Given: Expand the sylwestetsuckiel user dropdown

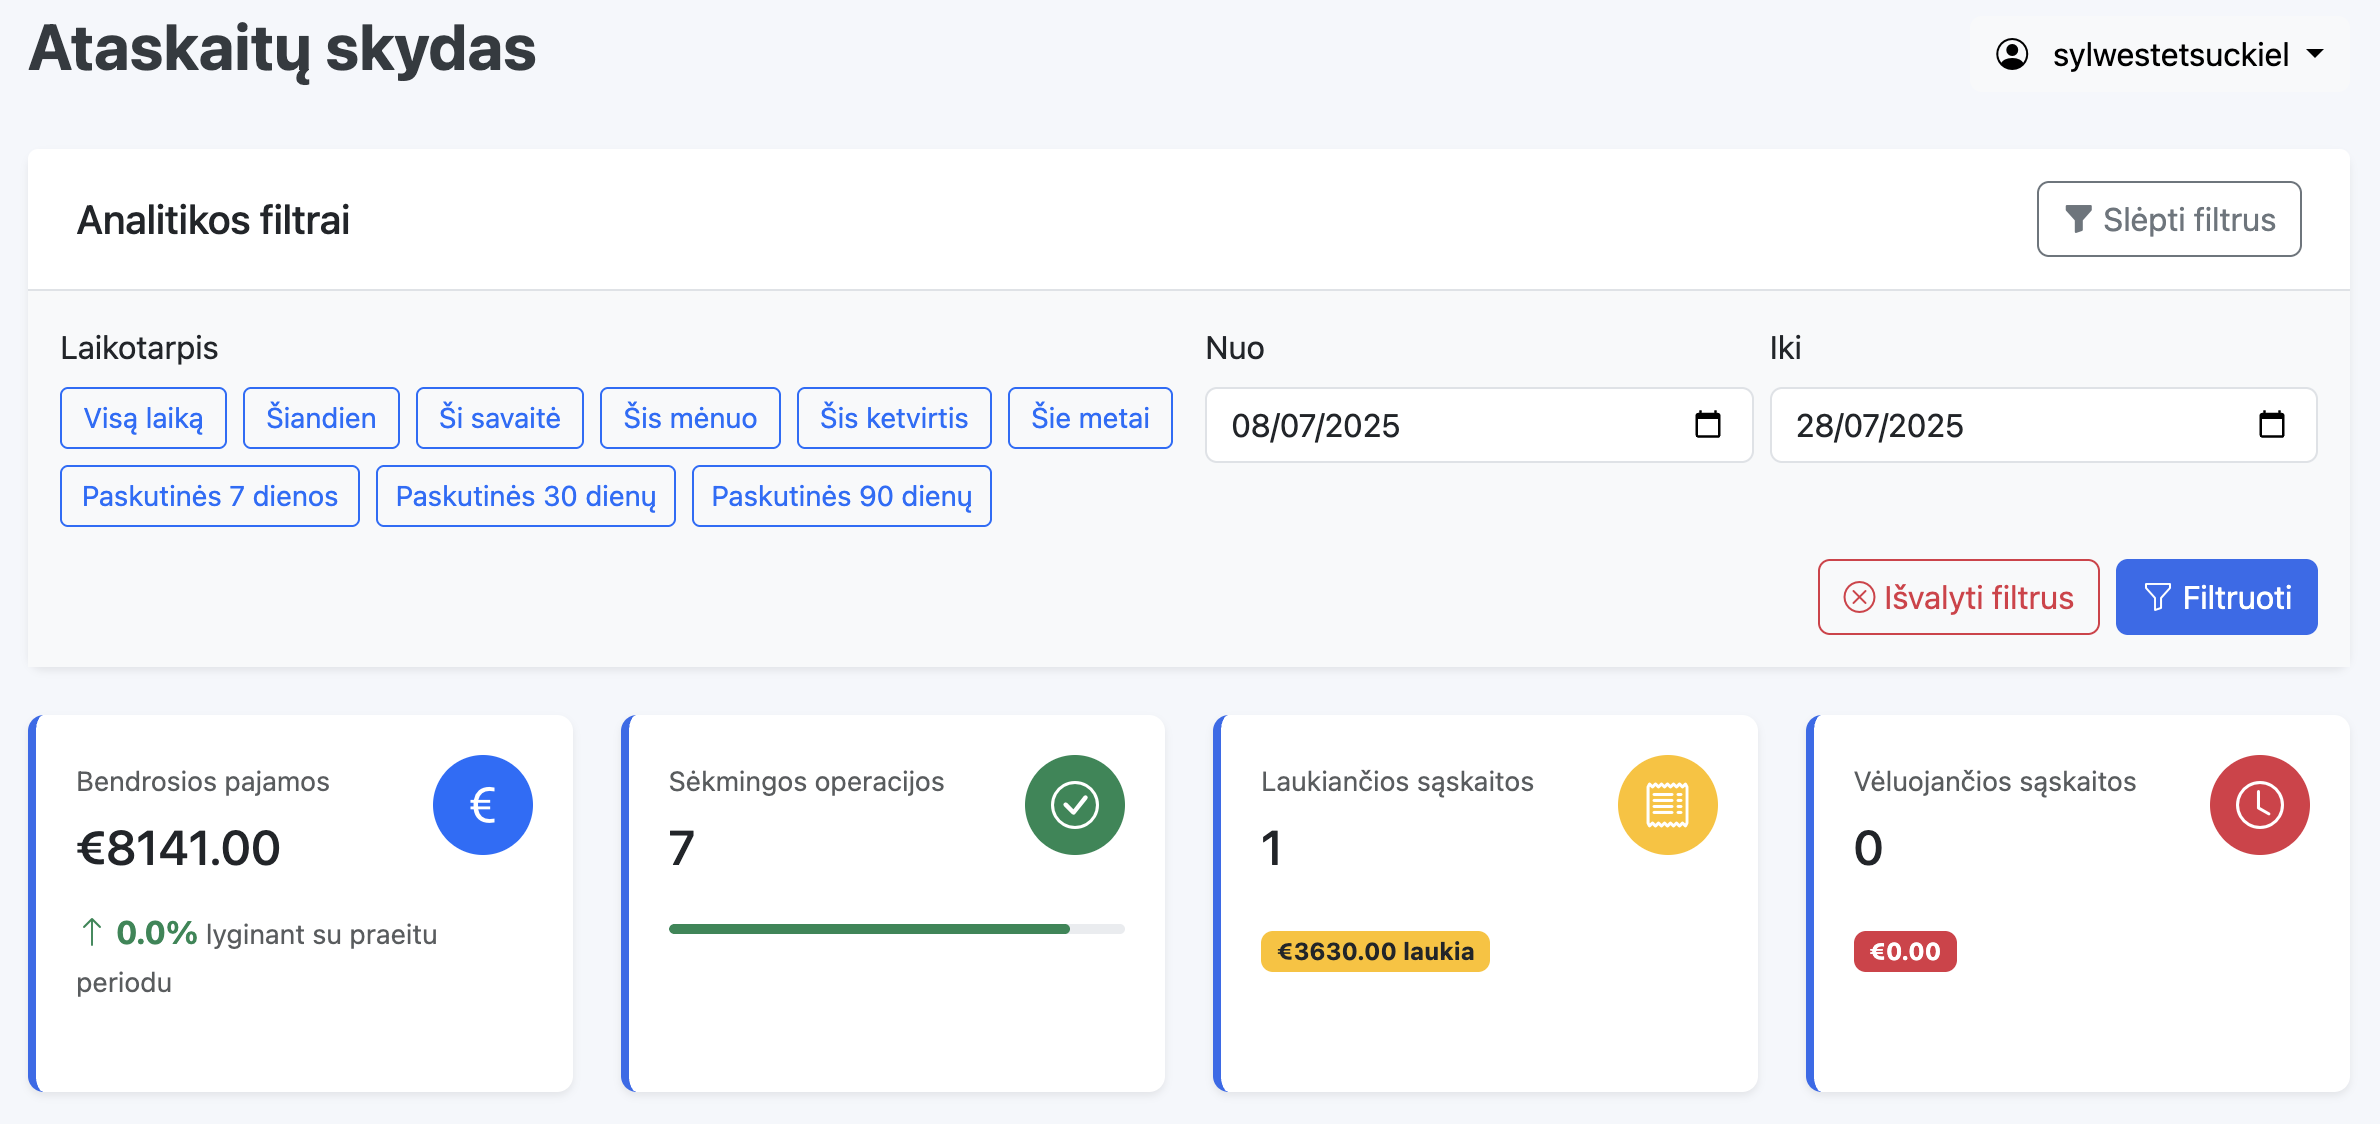Looking at the screenshot, I should point(2170,54).
